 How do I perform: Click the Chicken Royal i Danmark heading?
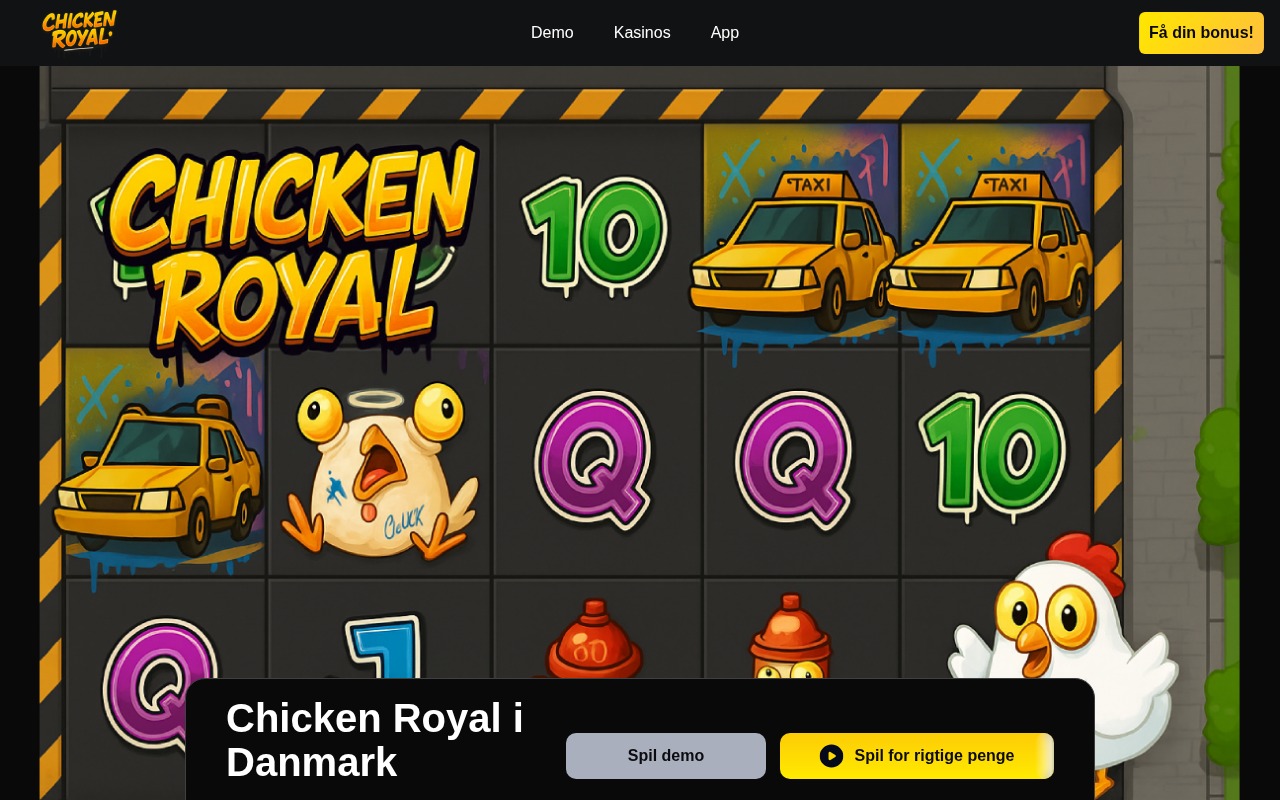(375, 740)
